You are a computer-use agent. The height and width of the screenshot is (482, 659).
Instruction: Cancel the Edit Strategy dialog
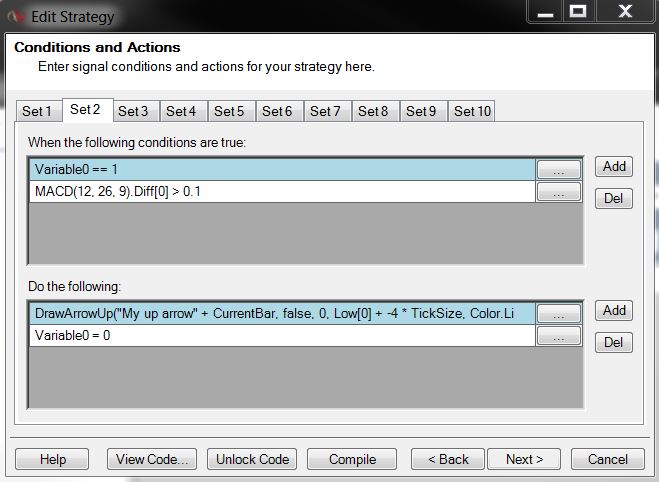click(608, 459)
